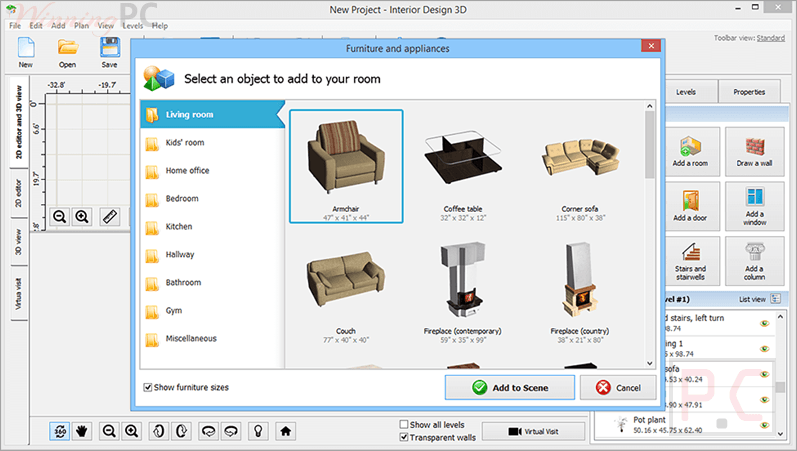This screenshot has height=451, width=797.
Task: Rotate scene clockwise icon
Action: coord(231,432)
